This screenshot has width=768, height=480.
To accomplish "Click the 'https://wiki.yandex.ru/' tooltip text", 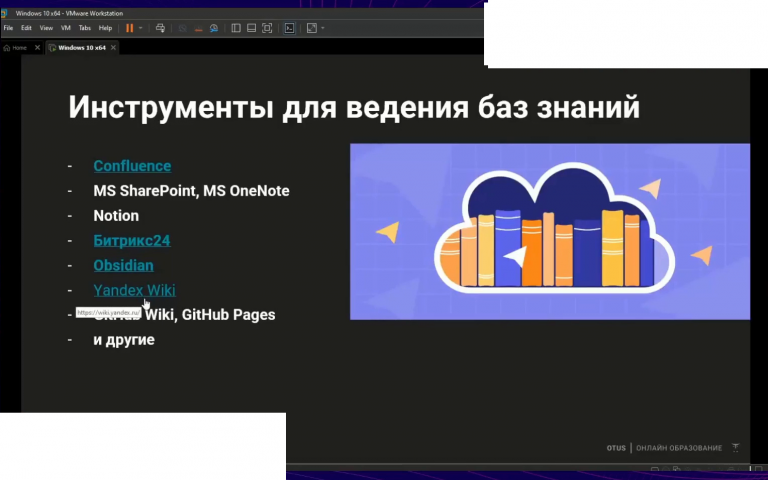I will 108,312.
